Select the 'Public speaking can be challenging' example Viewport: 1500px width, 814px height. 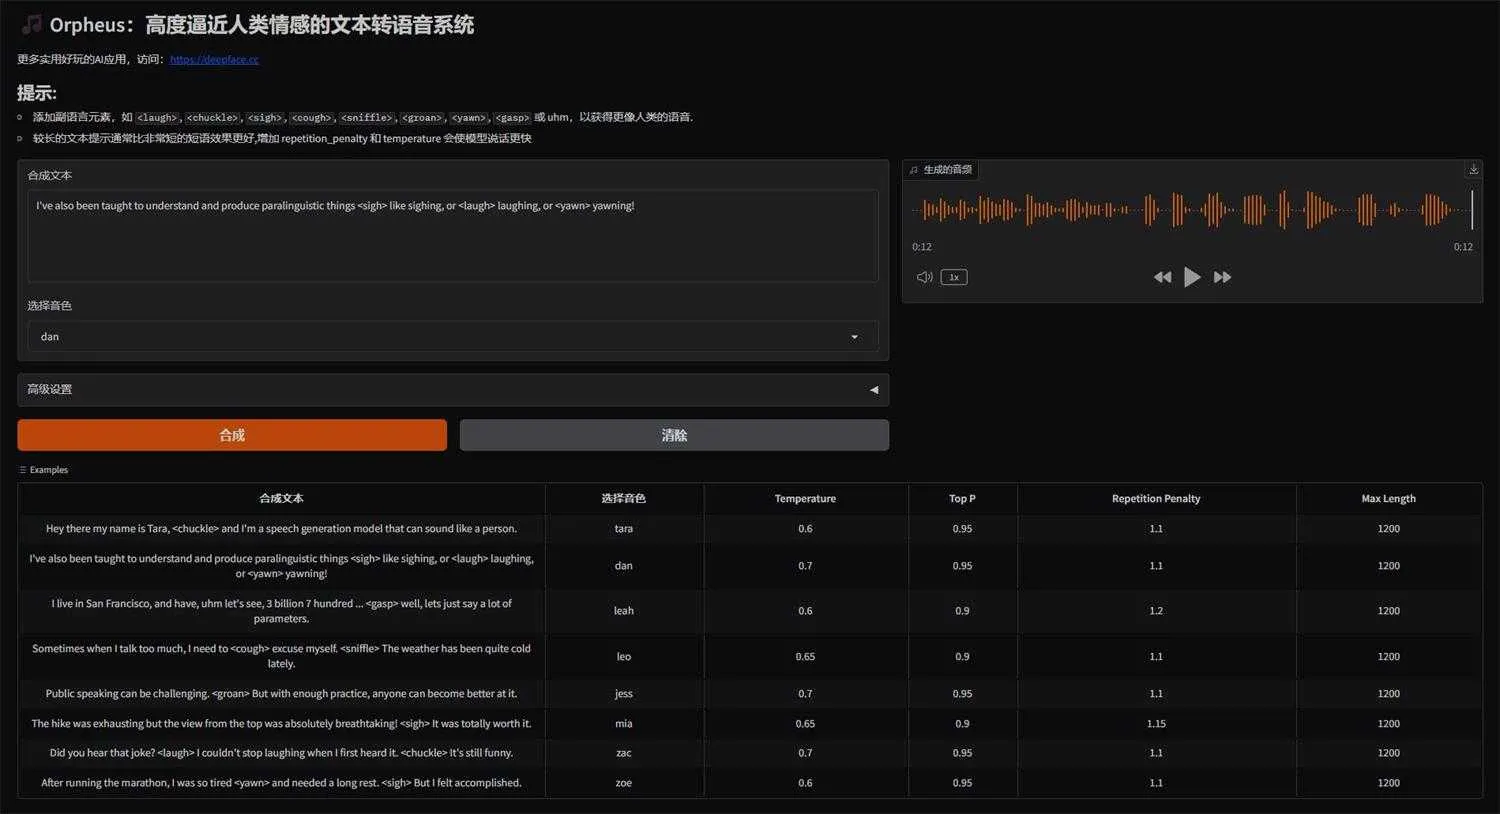(281, 694)
